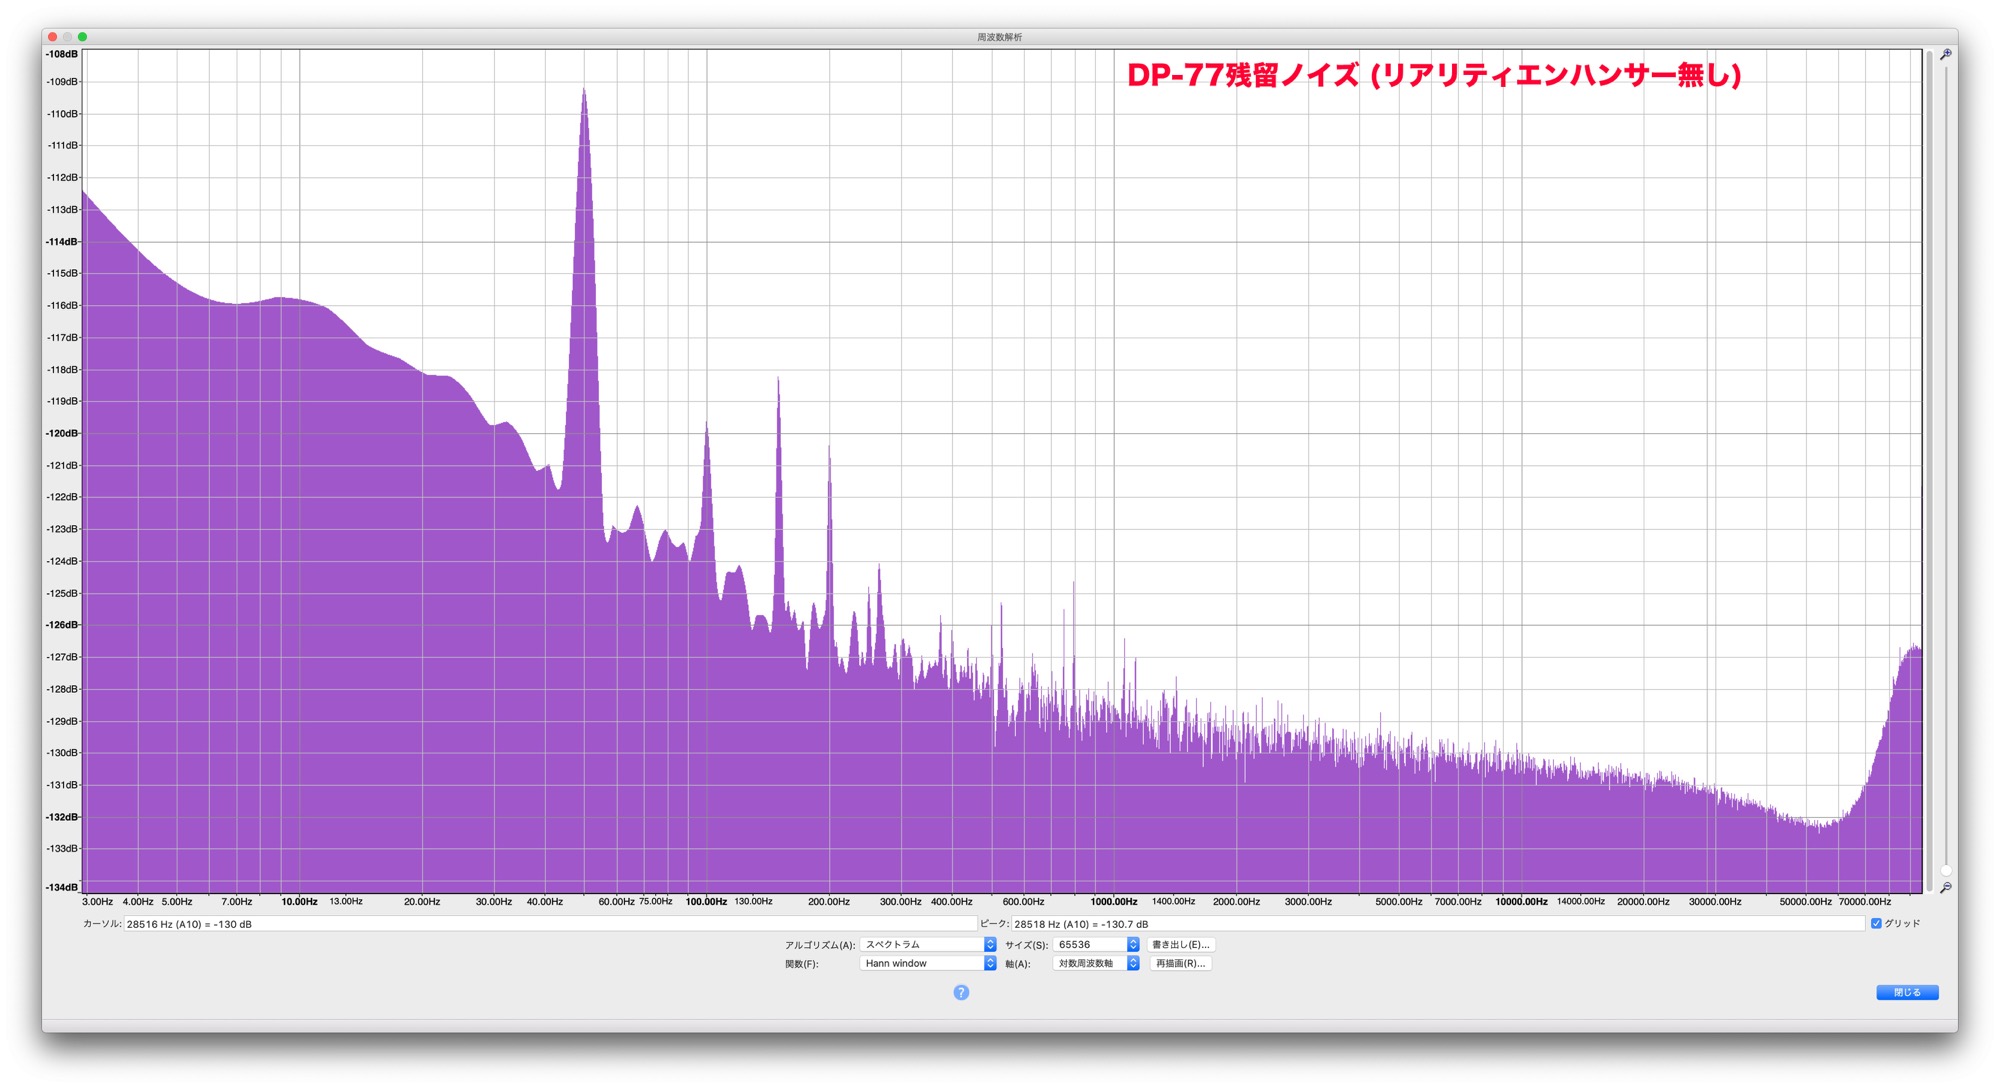The width and height of the screenshot is (2000, 1088).
Task: Click the -126dB level axis label
Action: click(x=62, y=625)
